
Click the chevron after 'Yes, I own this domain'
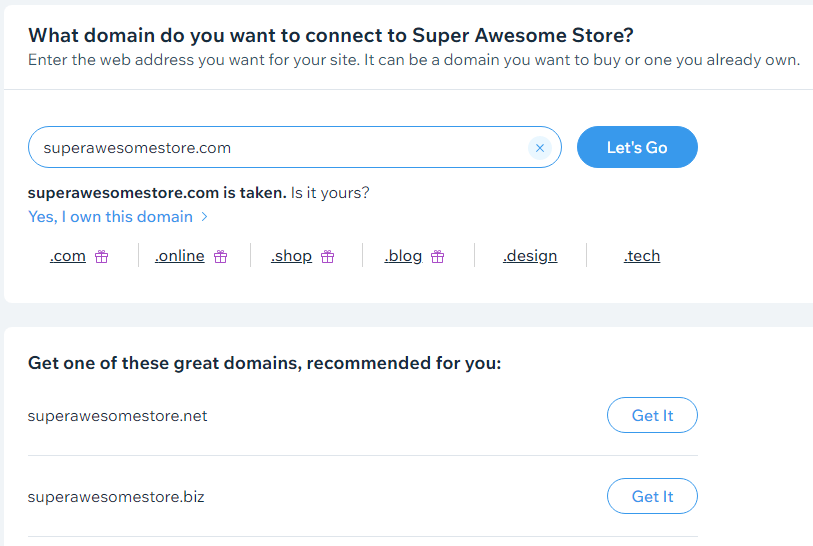tap(204, 217)
